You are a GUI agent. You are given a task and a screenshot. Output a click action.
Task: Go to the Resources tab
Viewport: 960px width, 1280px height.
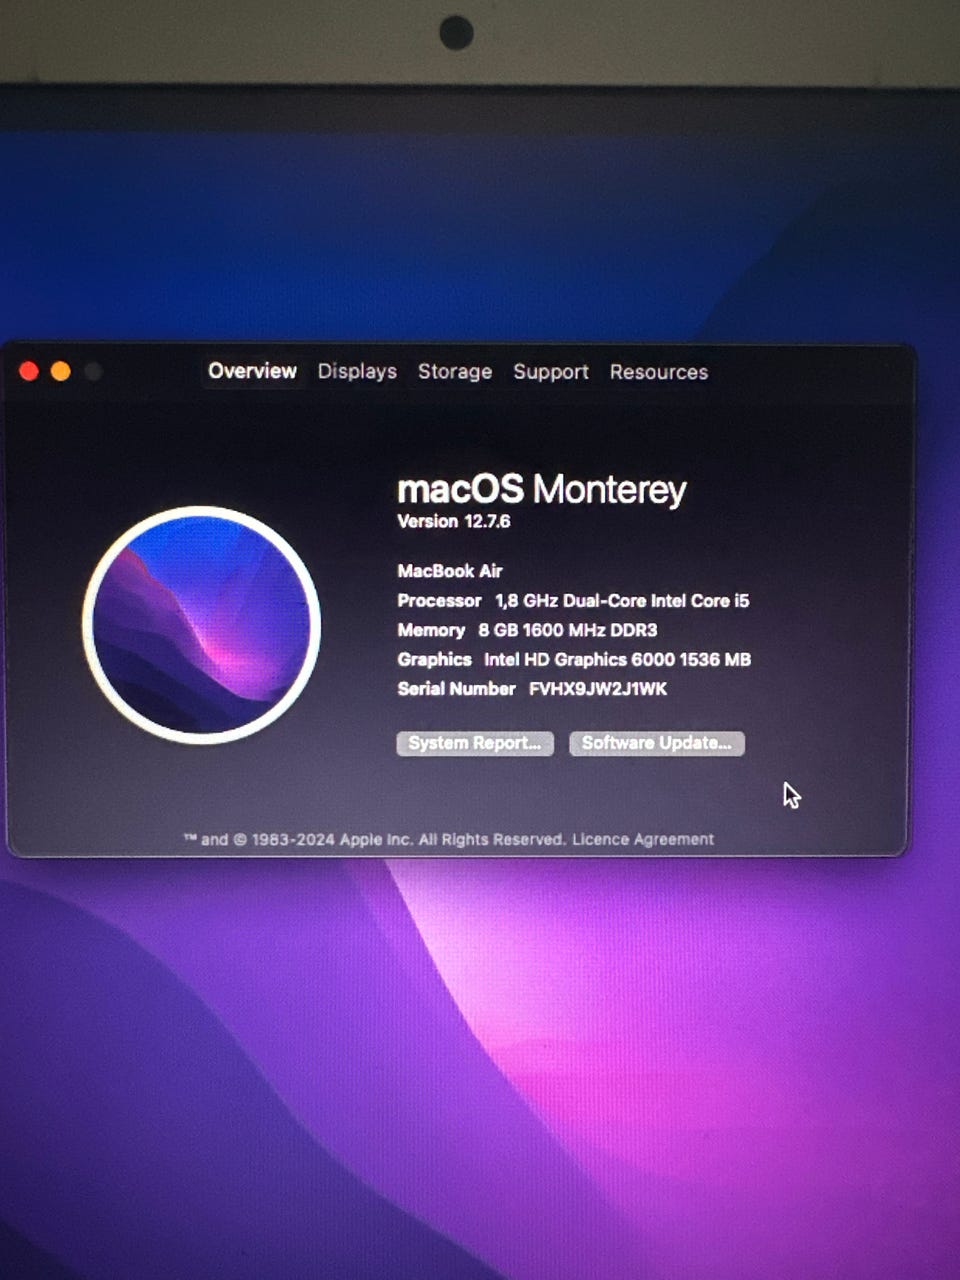(x=659, y=372)
